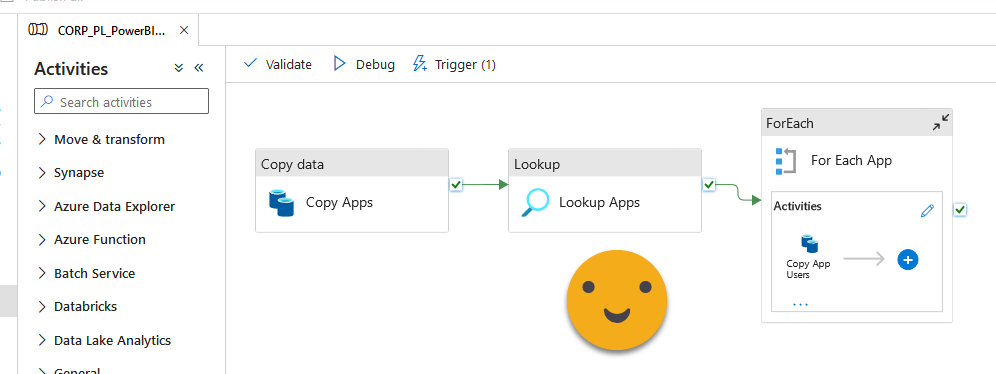Expand all activity categories with double down chevron
This screenshot has width=996, height=374.
178,68
